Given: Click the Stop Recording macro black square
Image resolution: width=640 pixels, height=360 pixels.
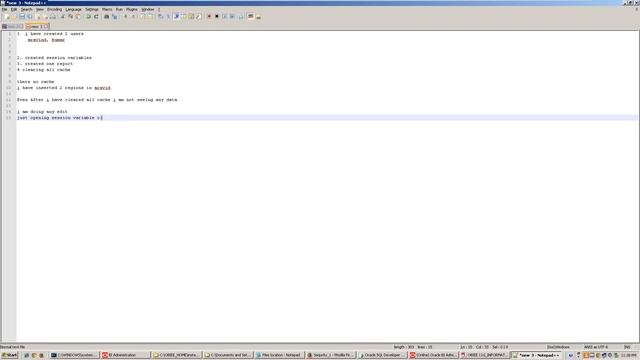Looking at the screenshot, I should (217, 16).
